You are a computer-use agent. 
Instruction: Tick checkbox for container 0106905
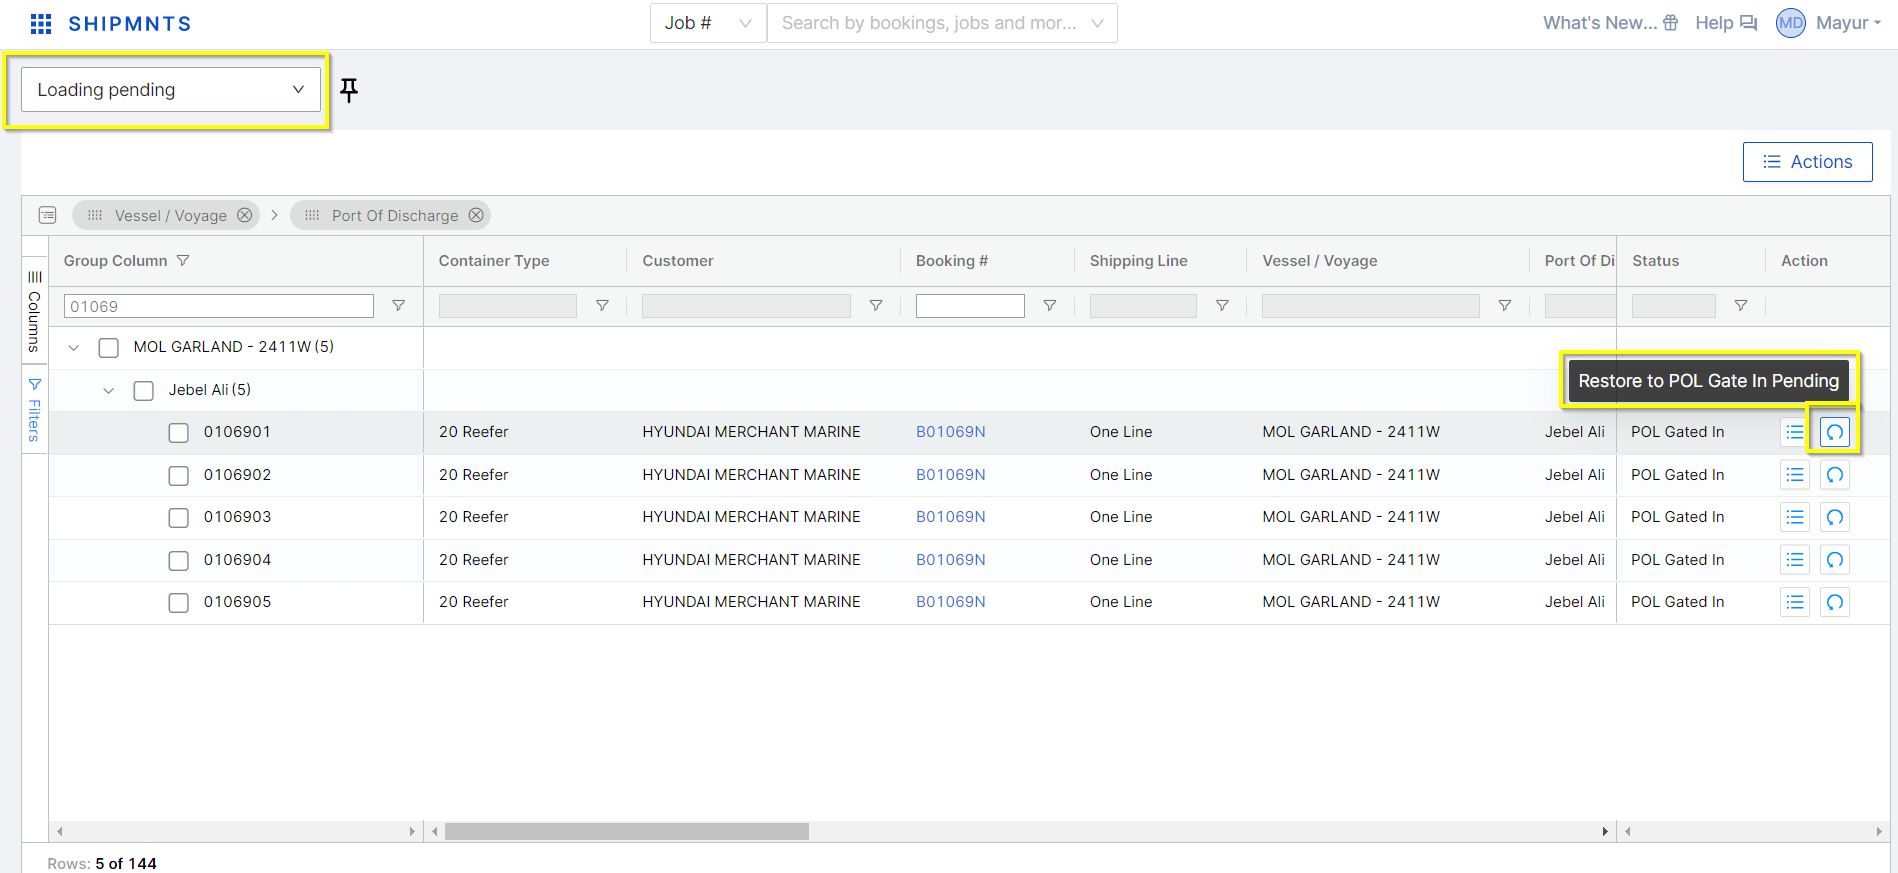click(x=179, y=602)
